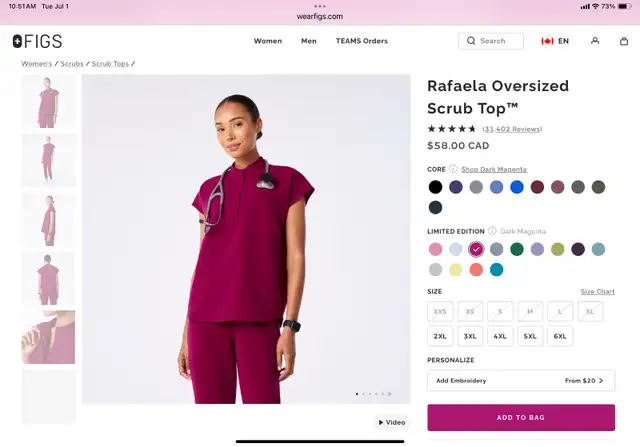Select size 4XL

coord(500,336)
